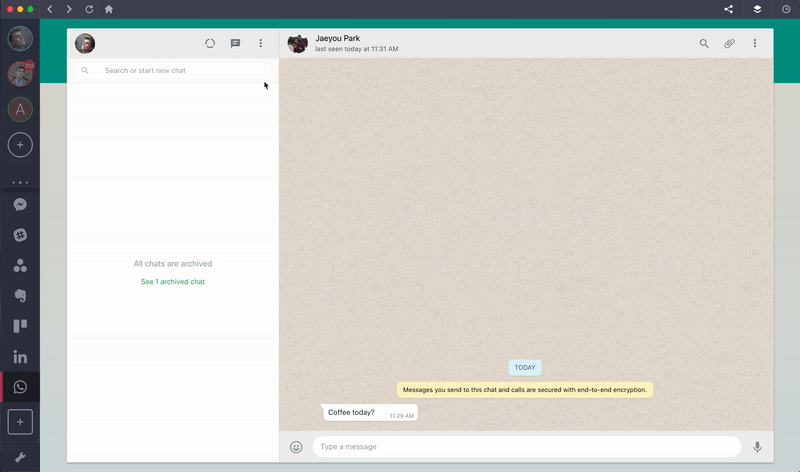
Task: Open Asana three-dots app icon
Action: pyautogui.click(x=20, y=265)
